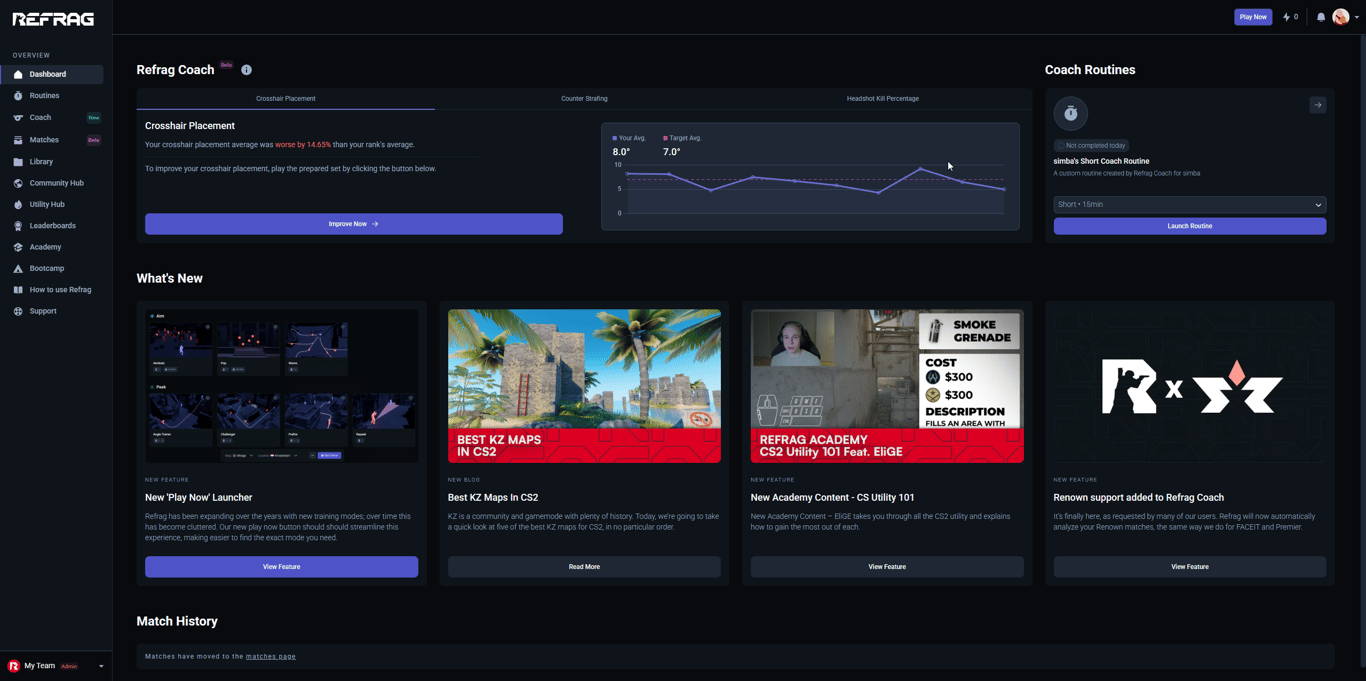
Task: Open notifications bell
Action: (x=1321, y=17)
